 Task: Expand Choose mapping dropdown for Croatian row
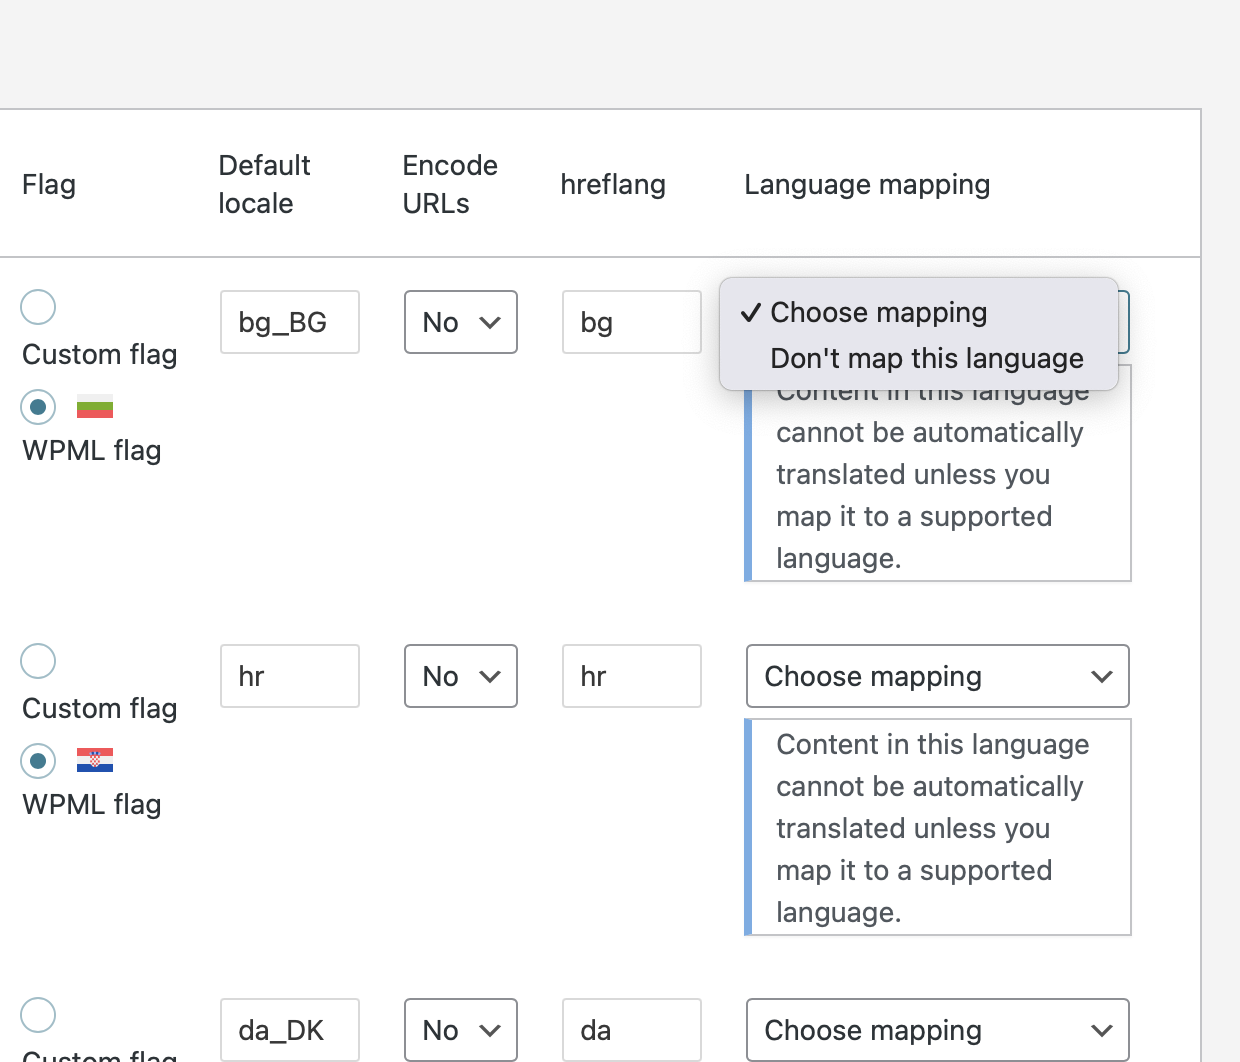click(937, 676)
